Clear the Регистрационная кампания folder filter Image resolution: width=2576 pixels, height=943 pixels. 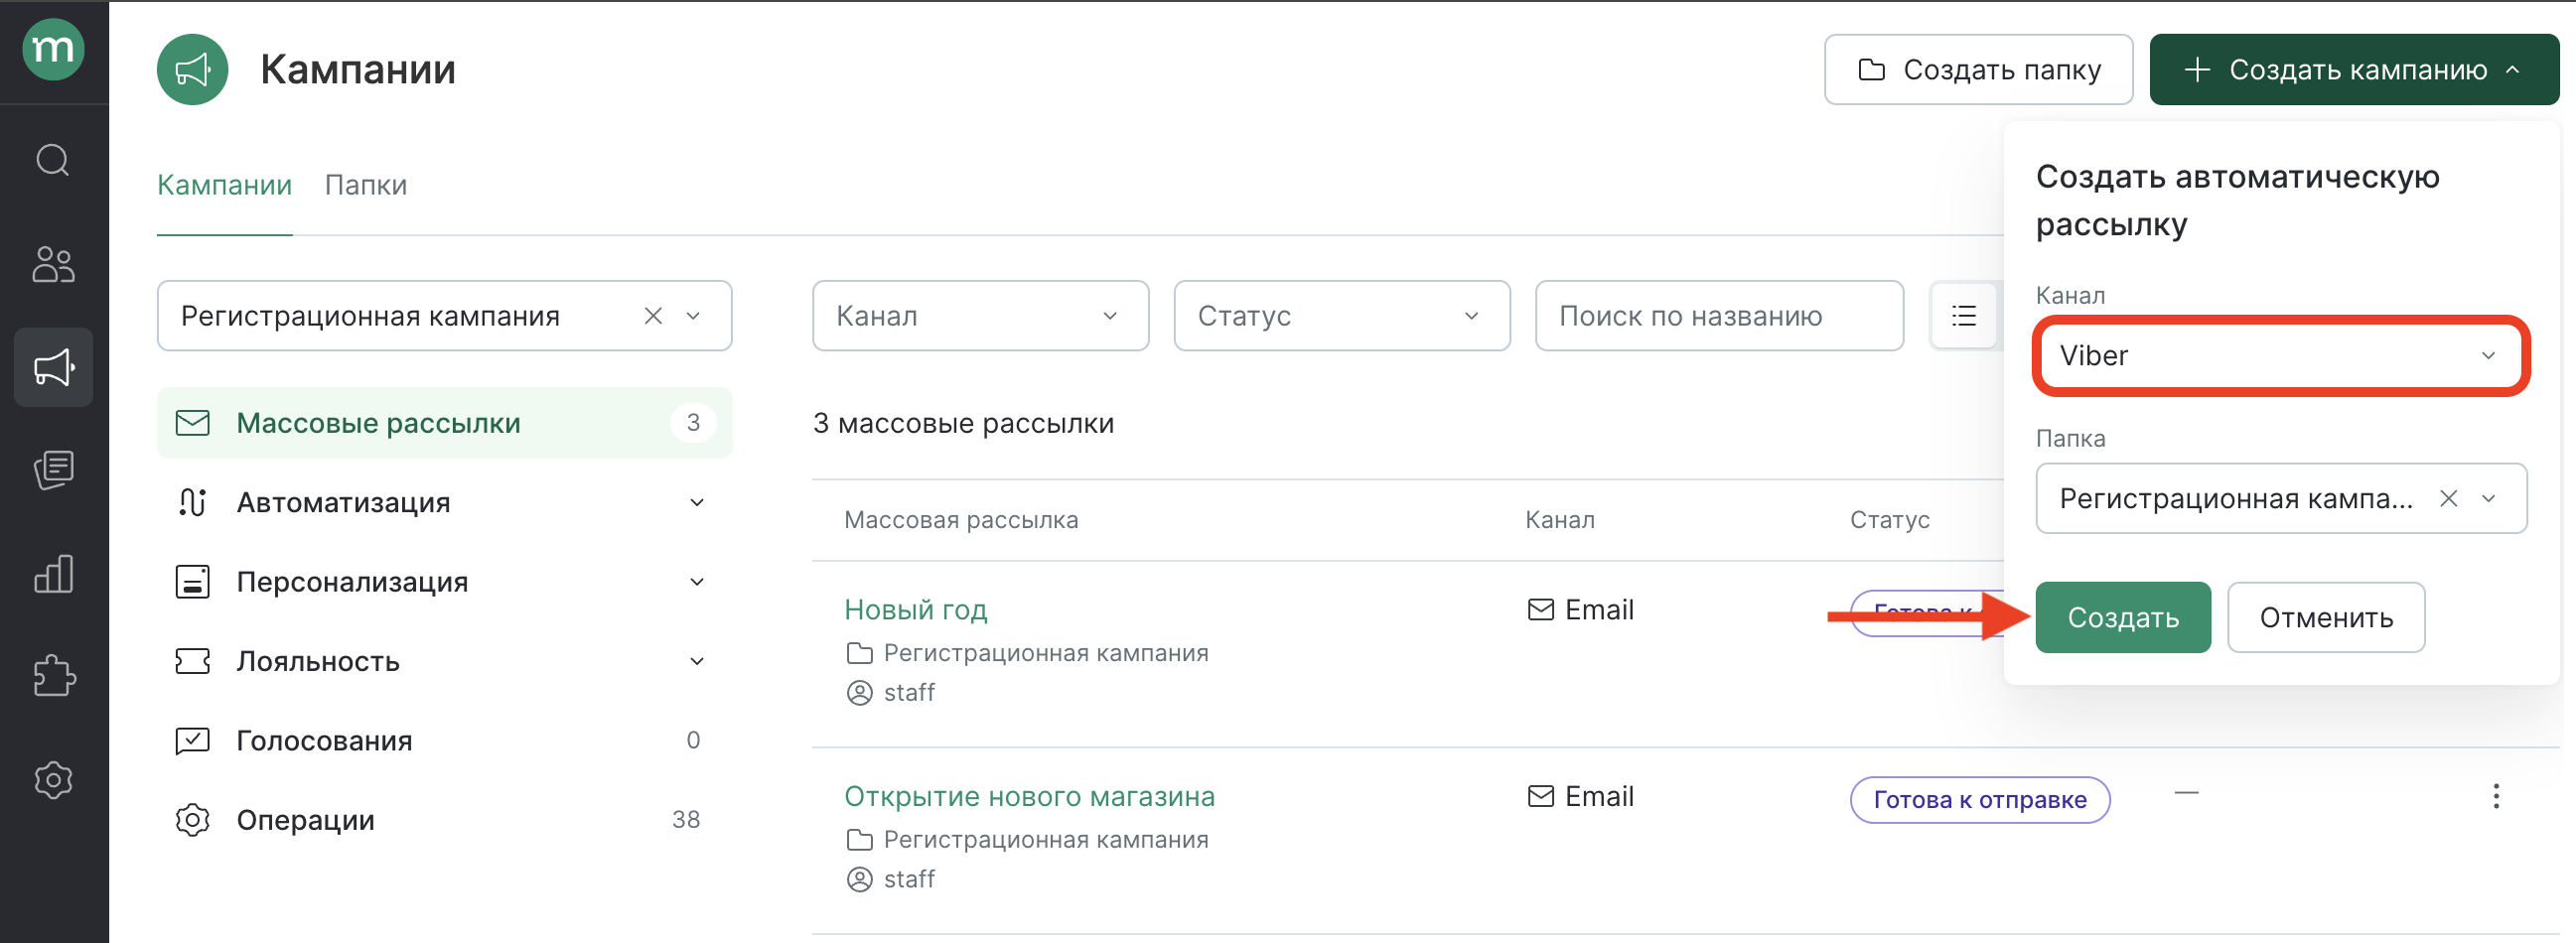click(x=653, y=316)
